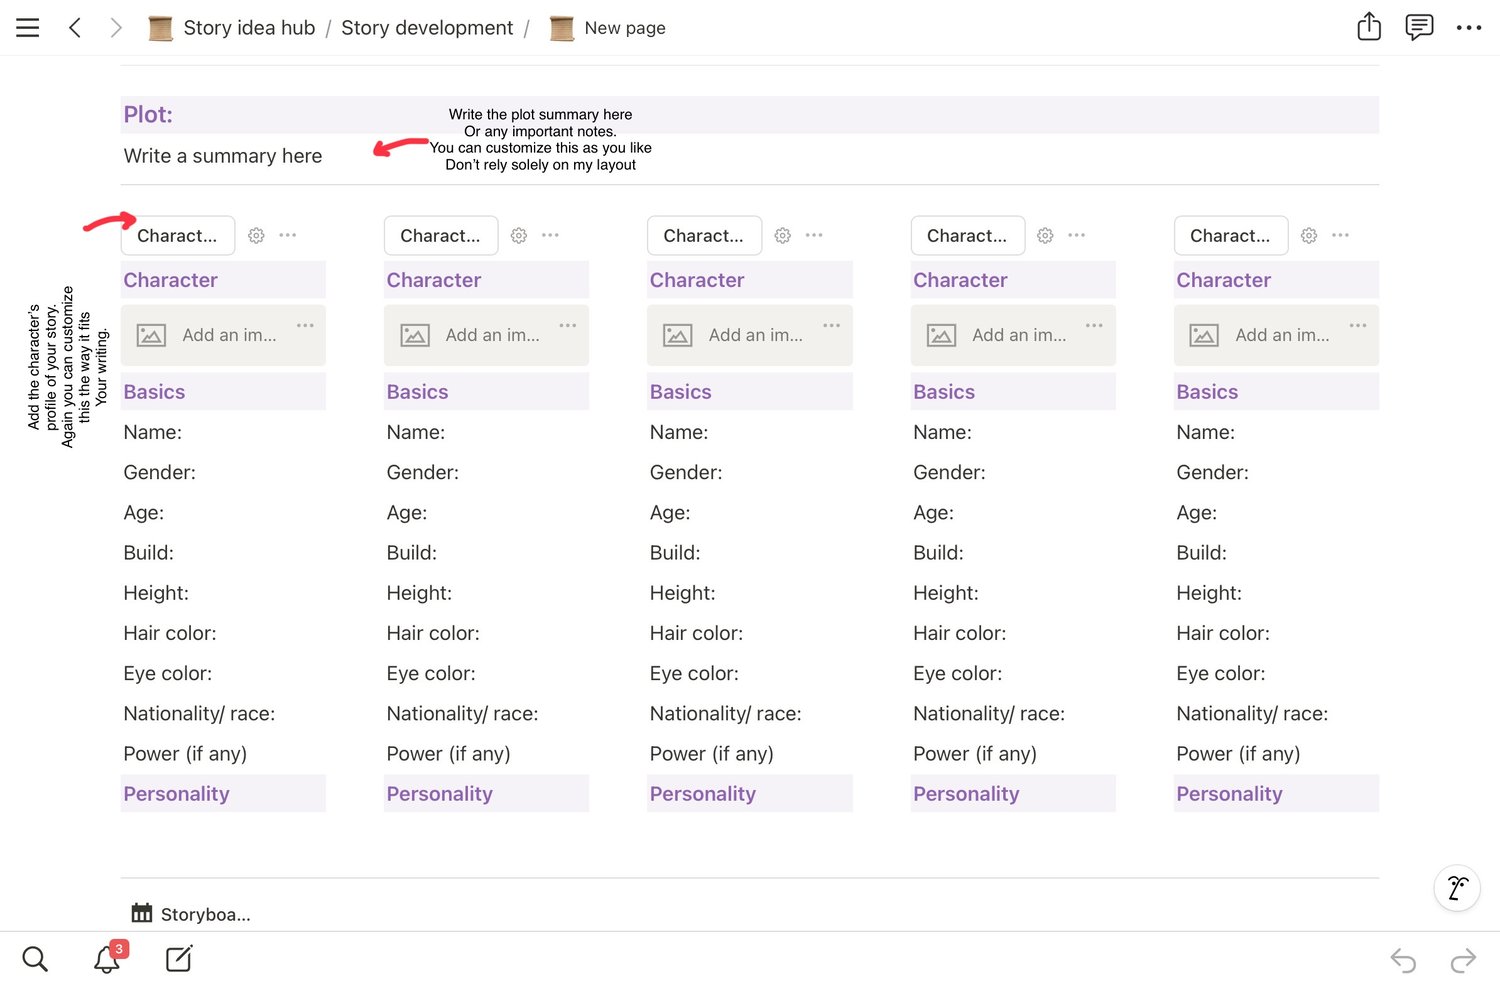The width and height of the screenshot is (1500, 986).
Task: Open the comments panel icon
Action: 1419,27
